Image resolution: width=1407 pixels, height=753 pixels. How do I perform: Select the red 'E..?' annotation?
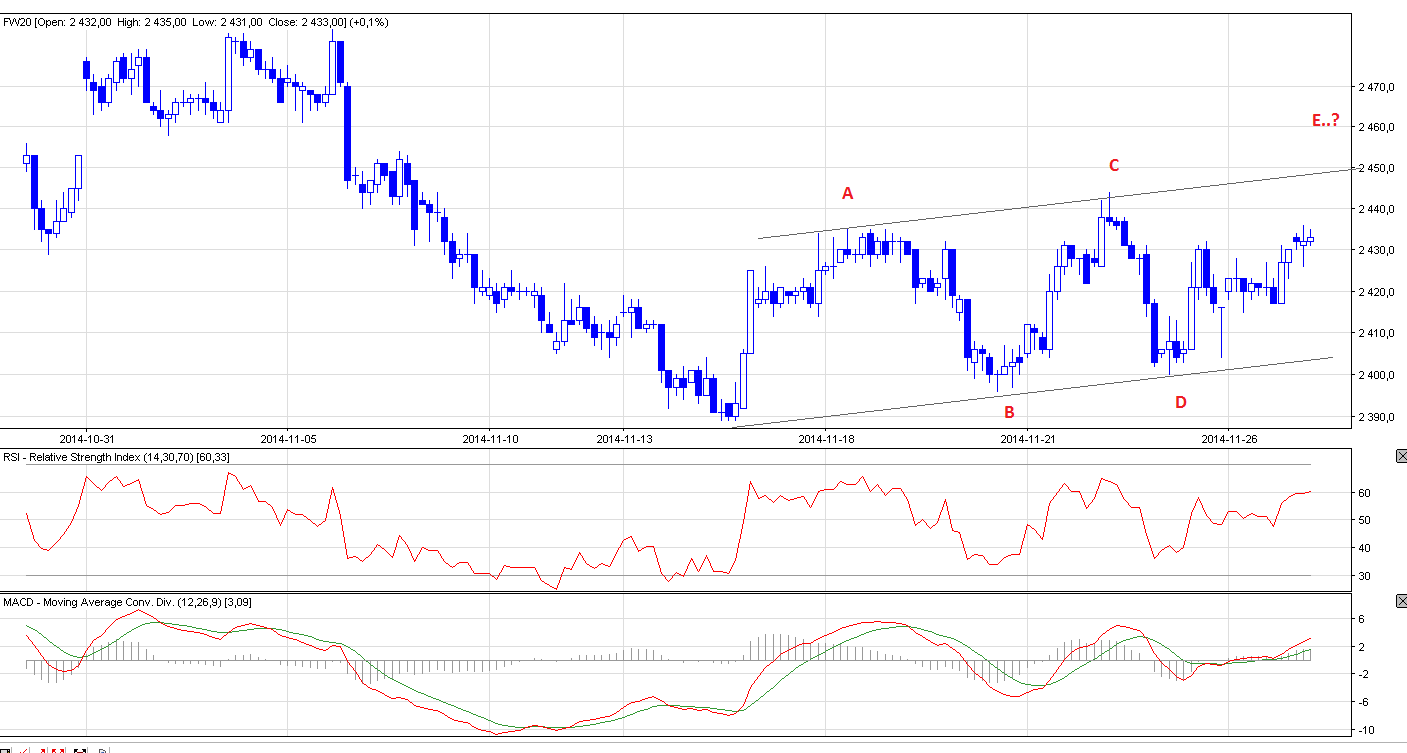point(1325,121)
